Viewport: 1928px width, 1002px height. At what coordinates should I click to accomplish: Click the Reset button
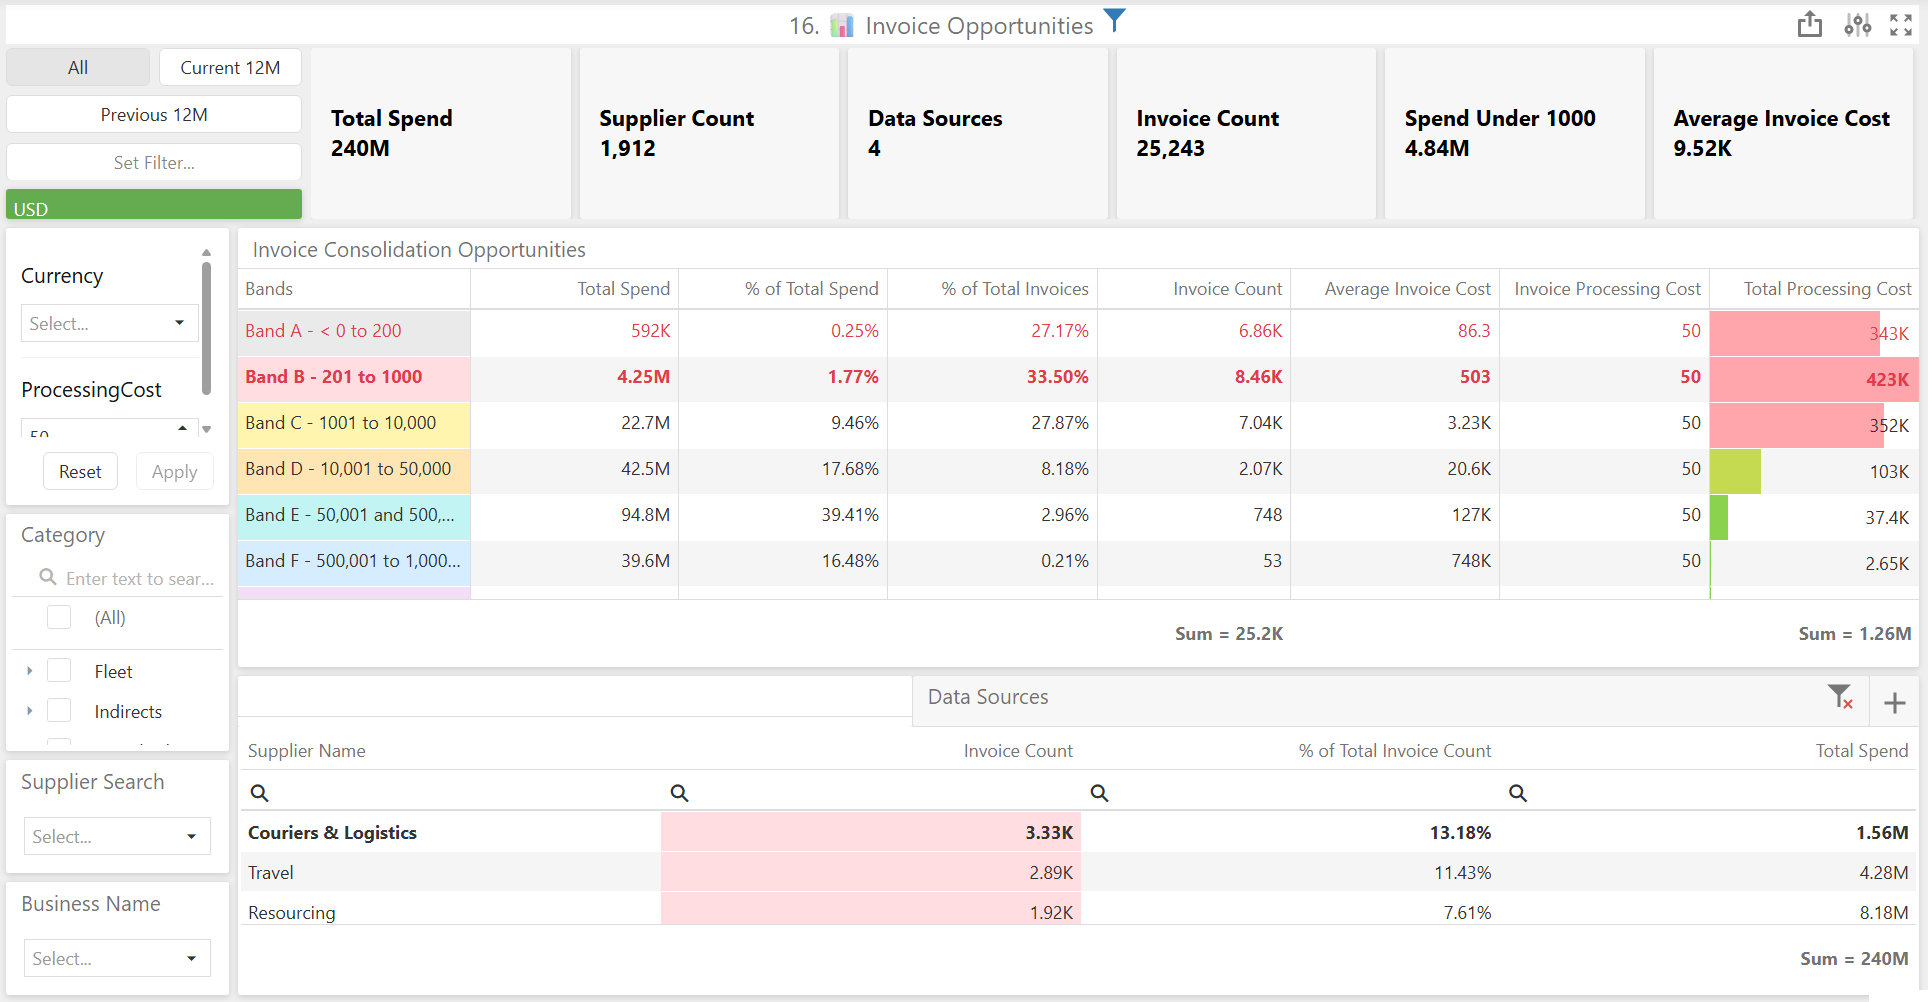(80, 471)
